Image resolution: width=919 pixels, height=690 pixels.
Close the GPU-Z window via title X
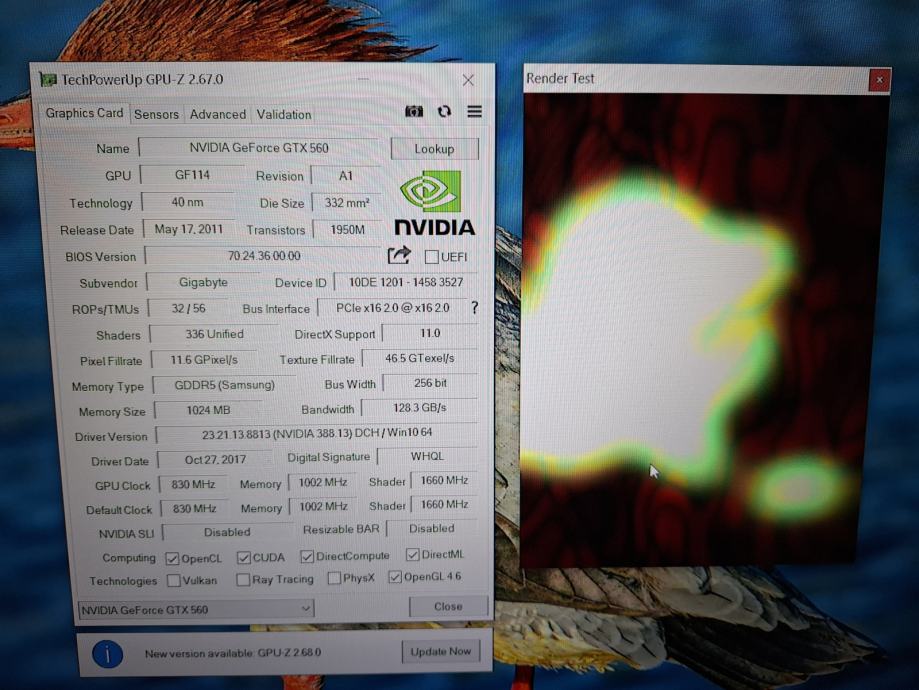click(x=468, y=80)
